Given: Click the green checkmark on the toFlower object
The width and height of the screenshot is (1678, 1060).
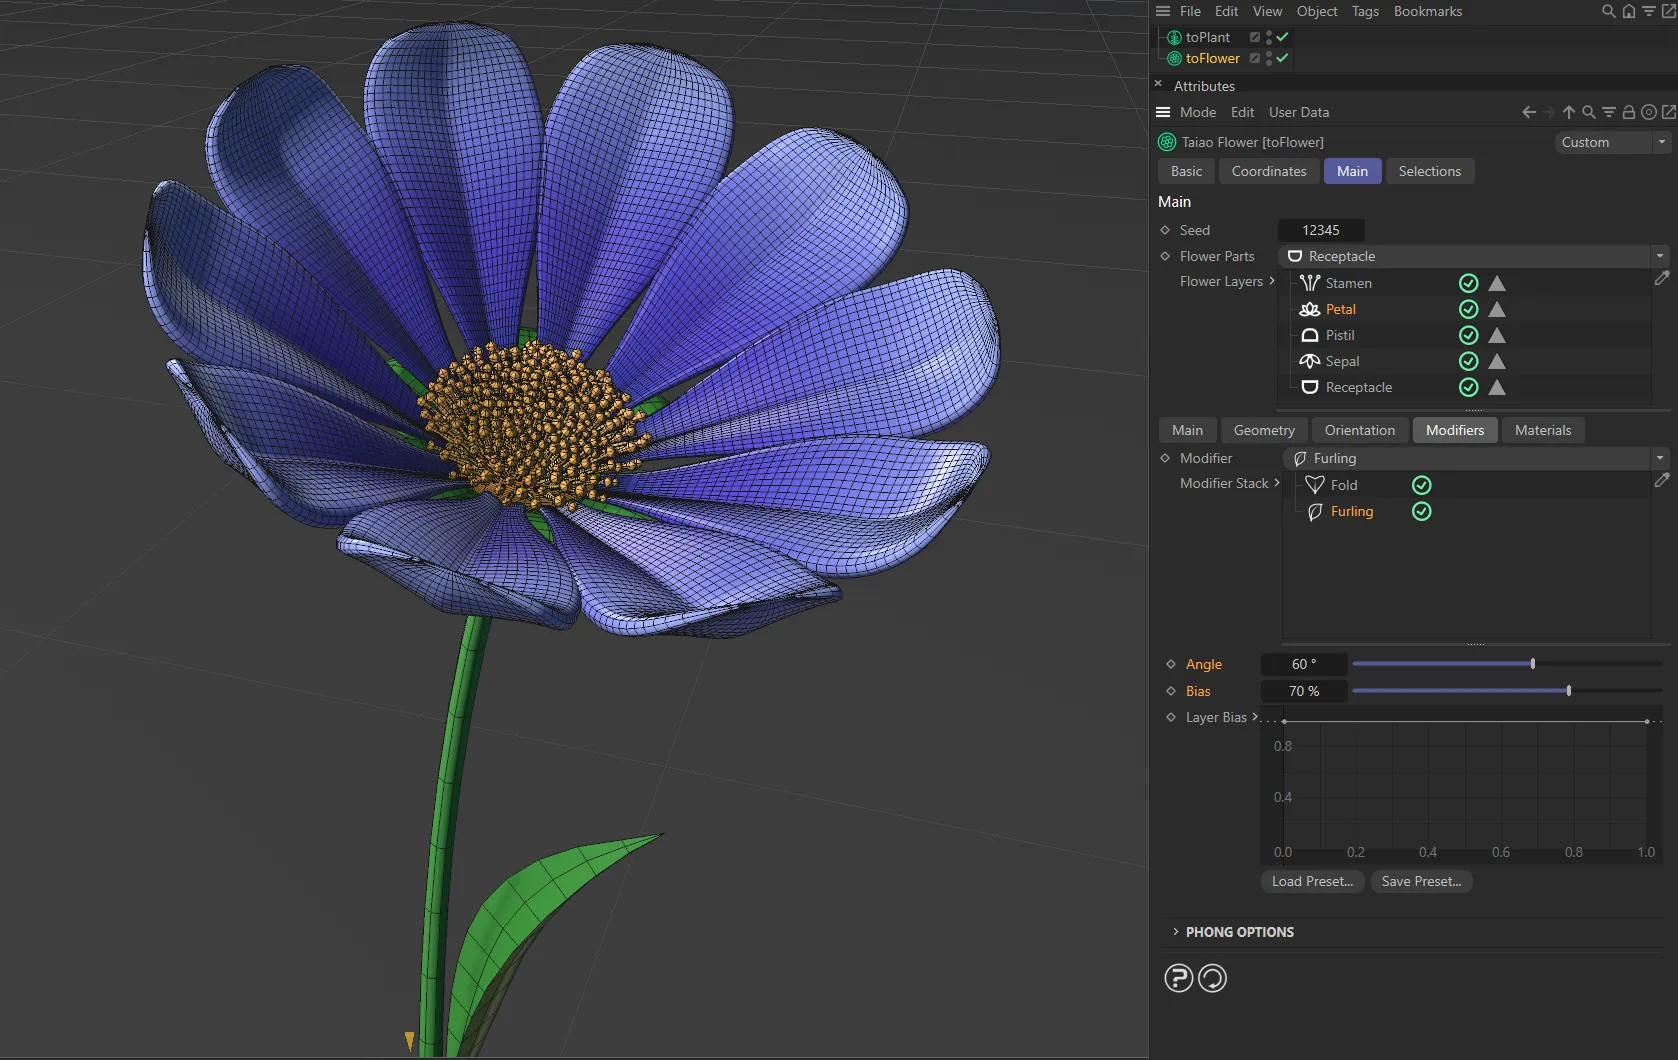Looking at the screenshot, I should coord(1281,58).
